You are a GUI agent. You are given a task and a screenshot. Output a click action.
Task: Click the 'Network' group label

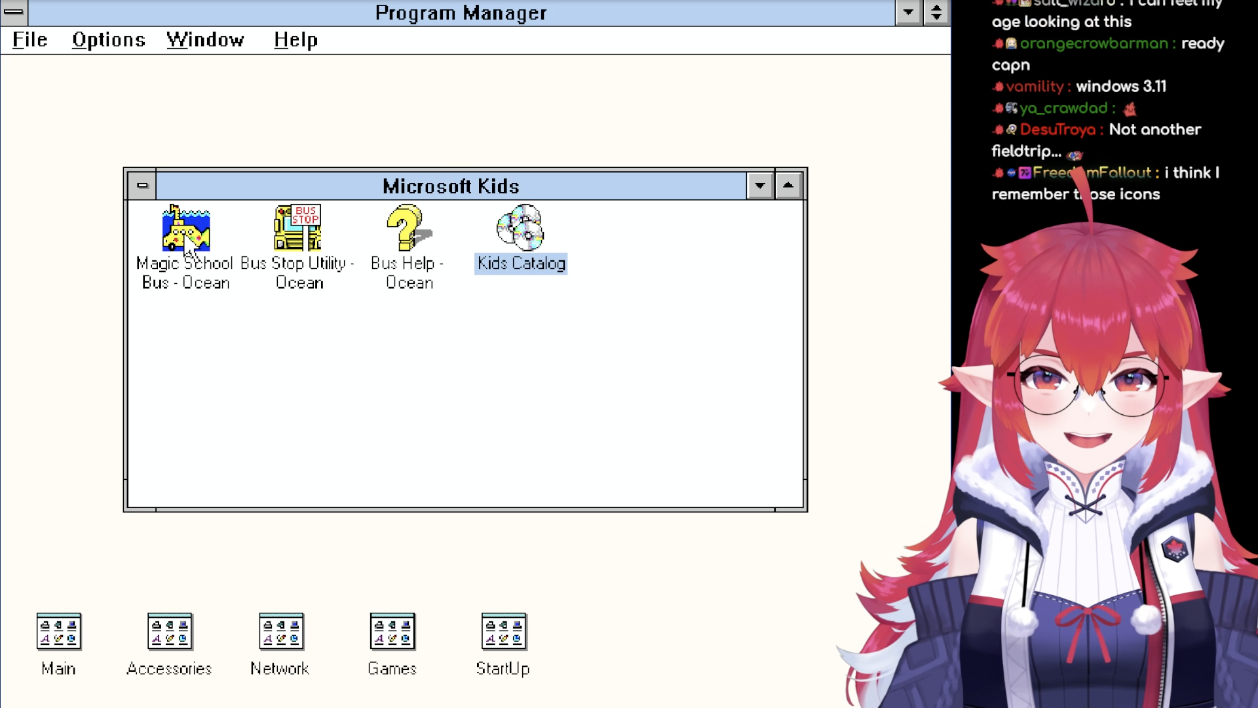click(x=280, y=668)
